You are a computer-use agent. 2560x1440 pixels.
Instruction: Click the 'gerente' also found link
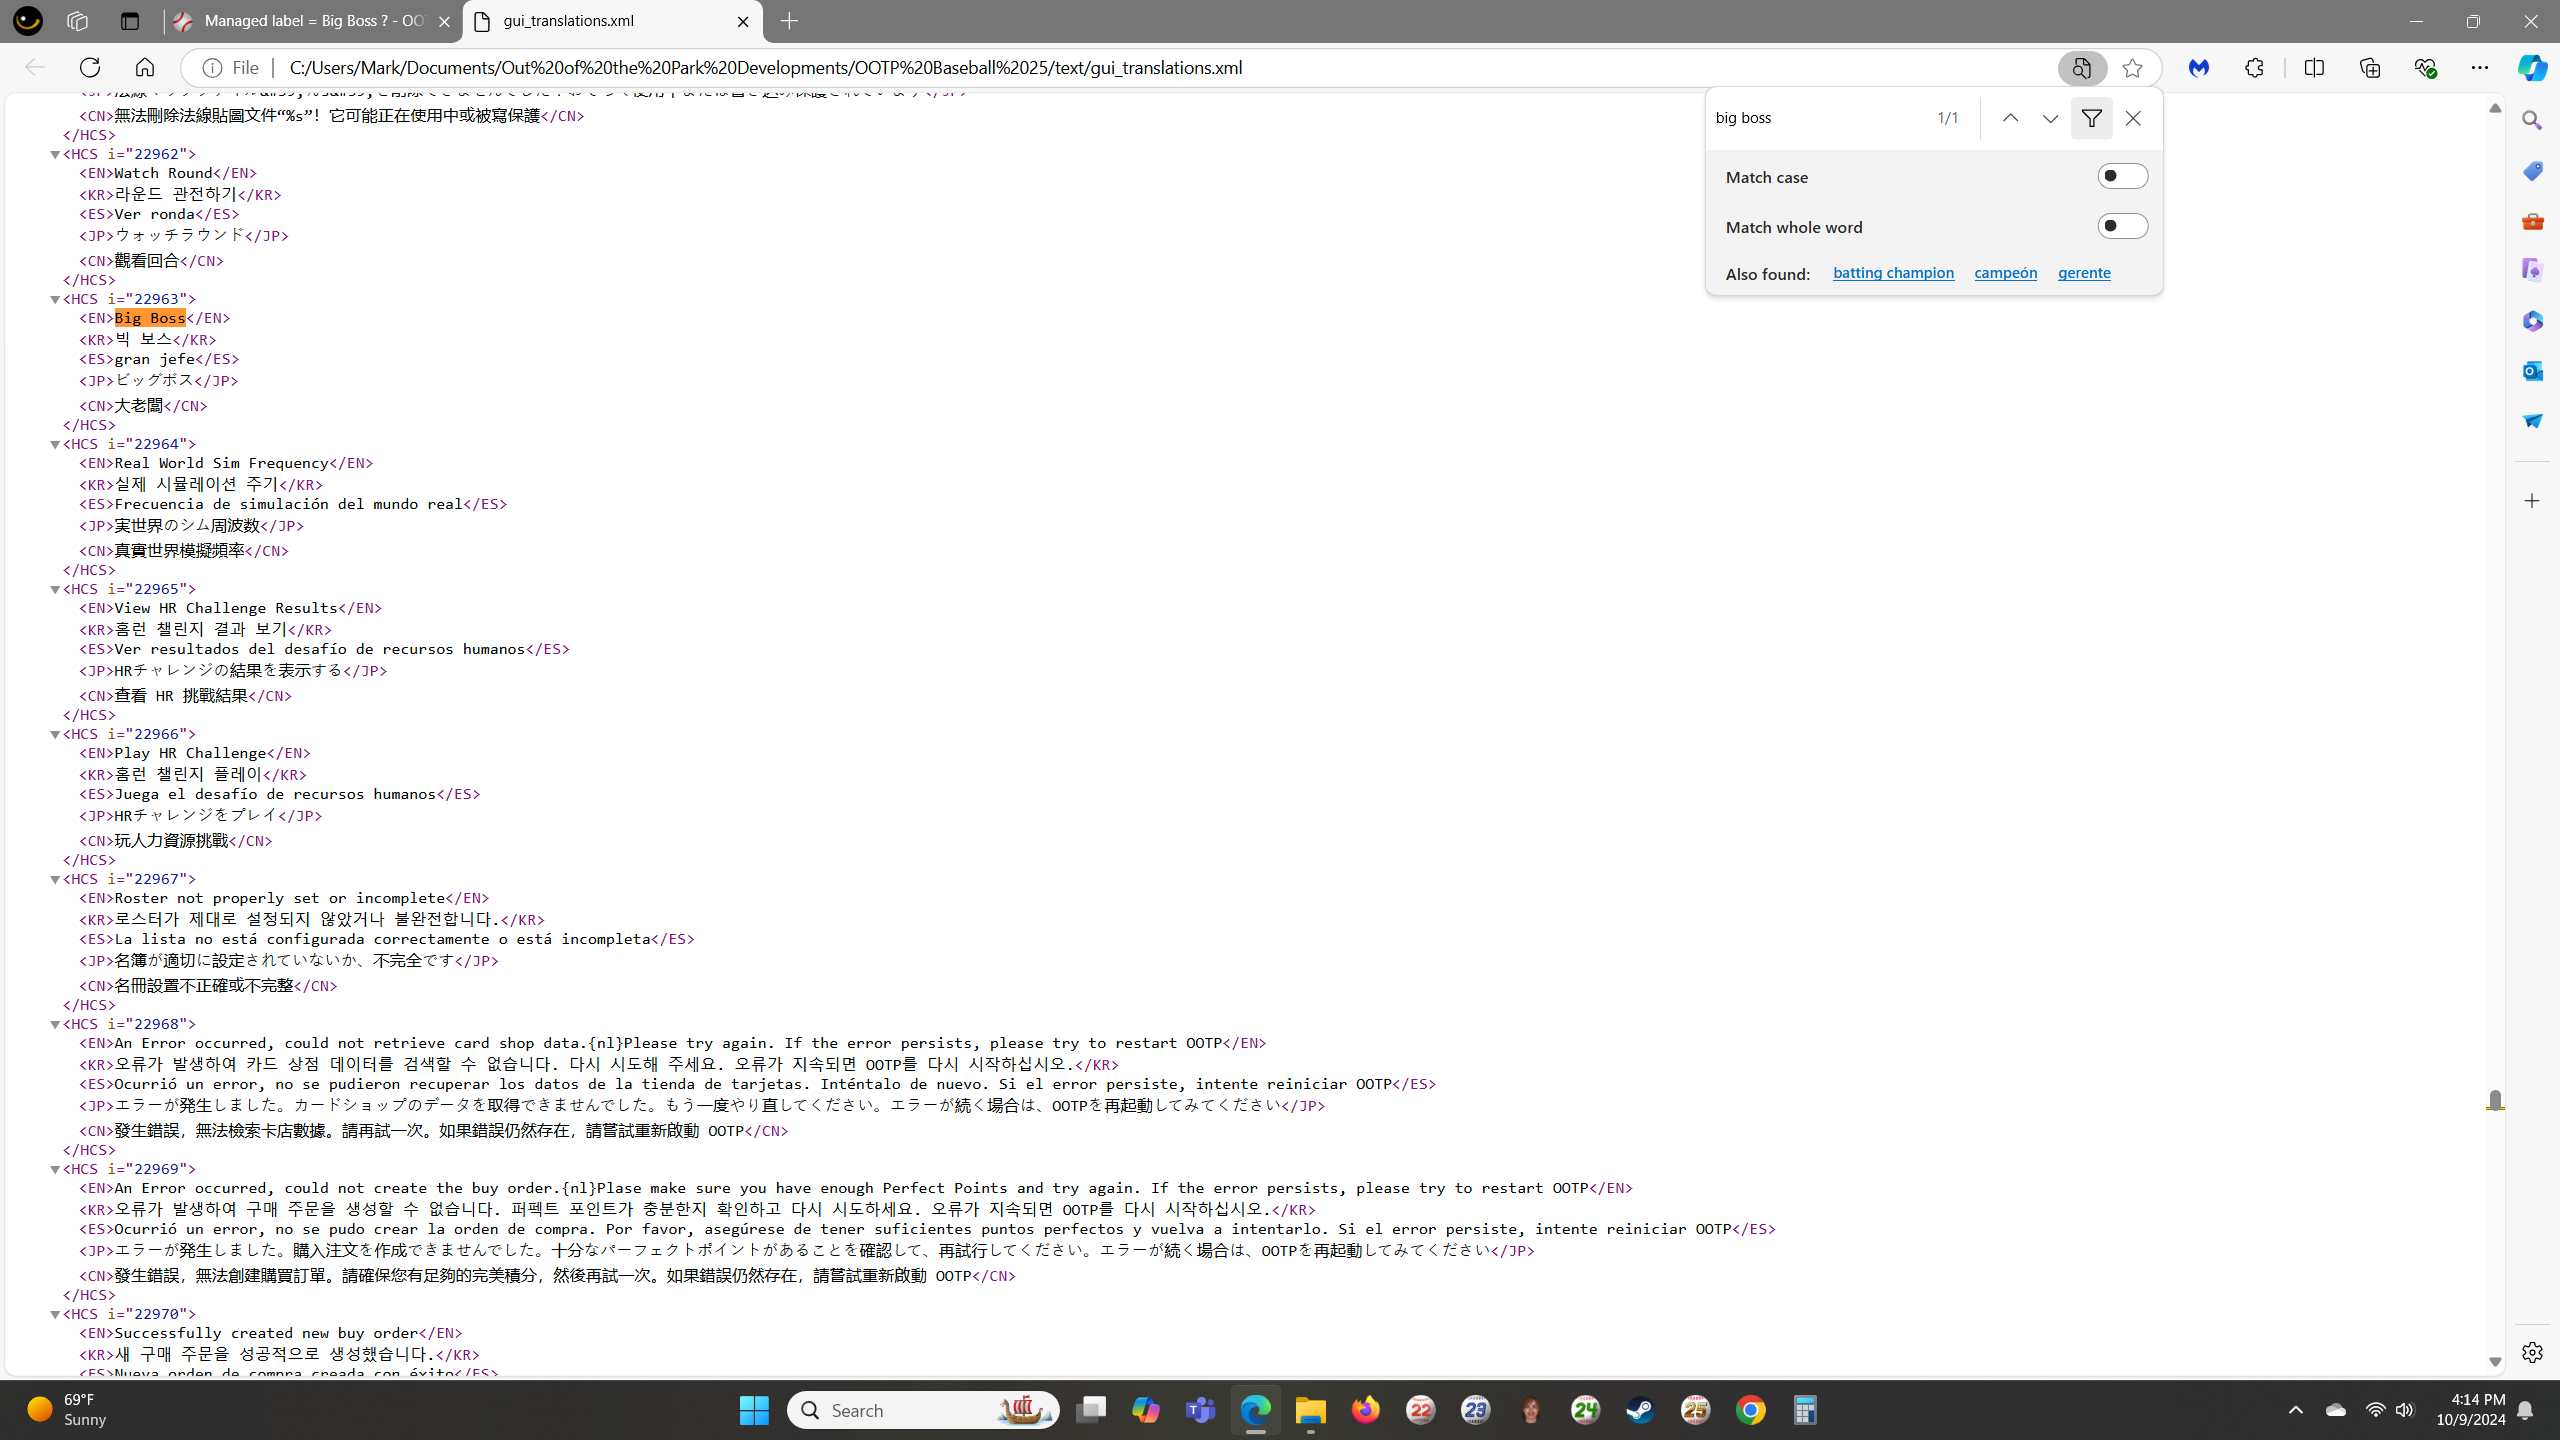[x=2083, y=273]
